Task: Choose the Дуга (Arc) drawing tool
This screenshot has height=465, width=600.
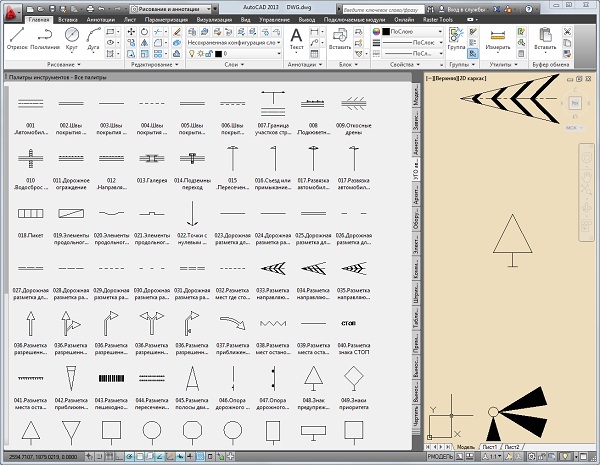Action: point(95,37)
